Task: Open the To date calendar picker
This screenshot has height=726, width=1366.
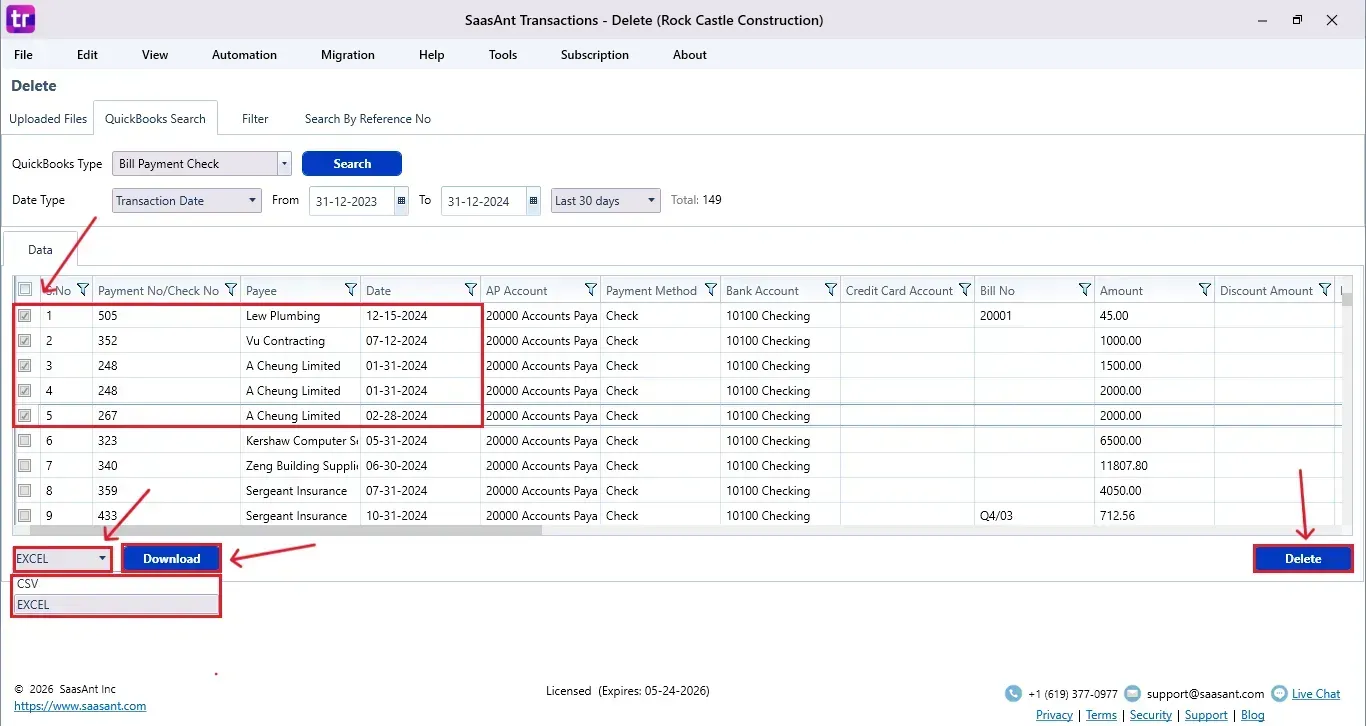Action: [x=534, y=201]
